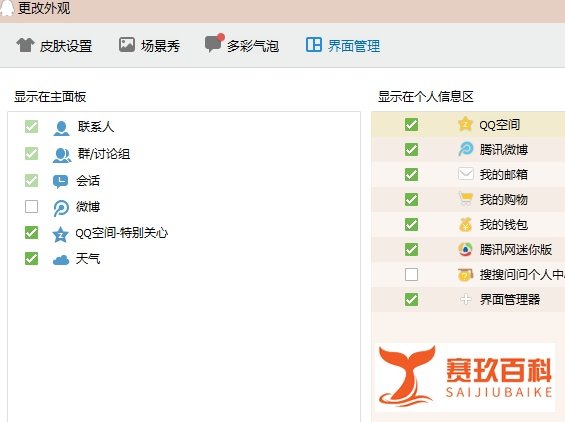Click the T-shirt skin settings icon
Image resolution: width=565 pixels, height=422 pixels.
pos(25,45)
